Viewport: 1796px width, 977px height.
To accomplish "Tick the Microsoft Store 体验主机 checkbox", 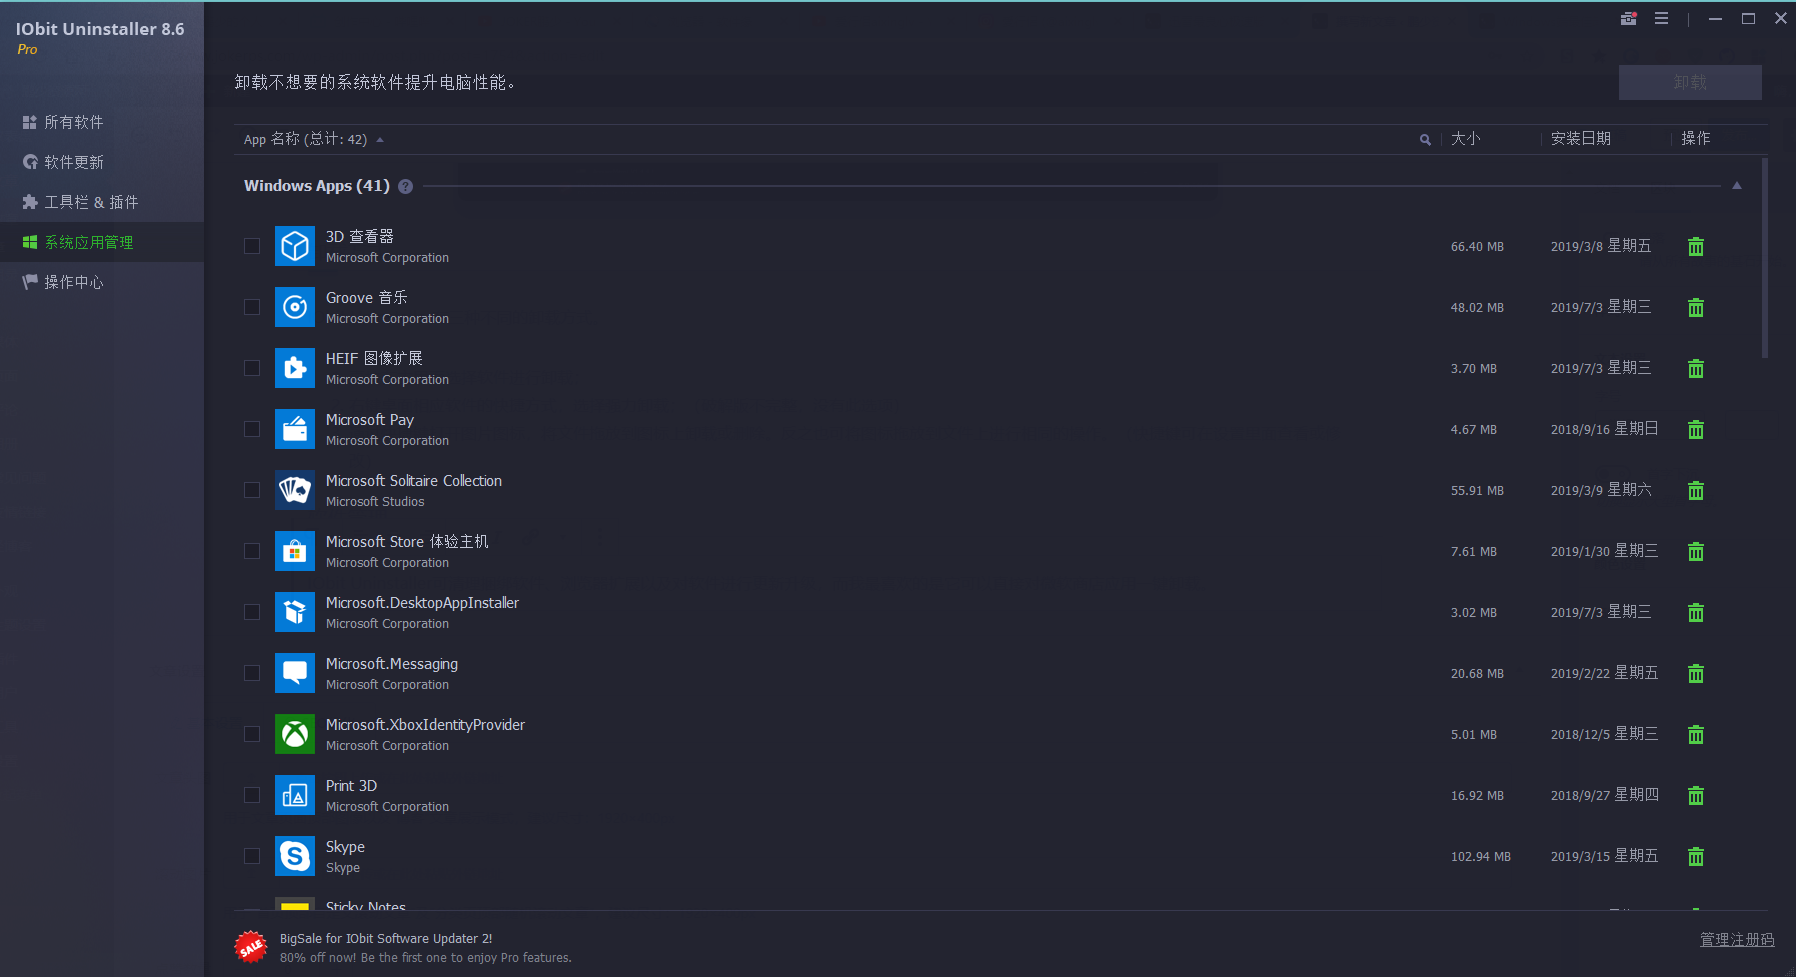I will tap(252, 551).
